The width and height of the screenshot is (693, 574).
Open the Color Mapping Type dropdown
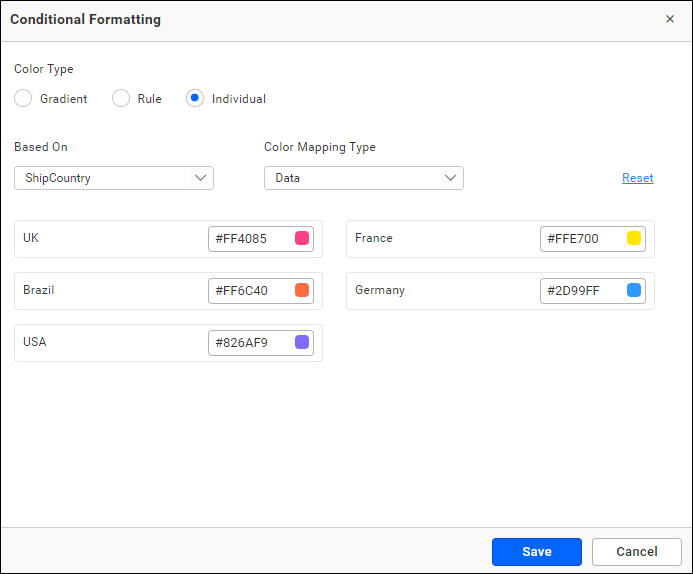pos(363,178)
